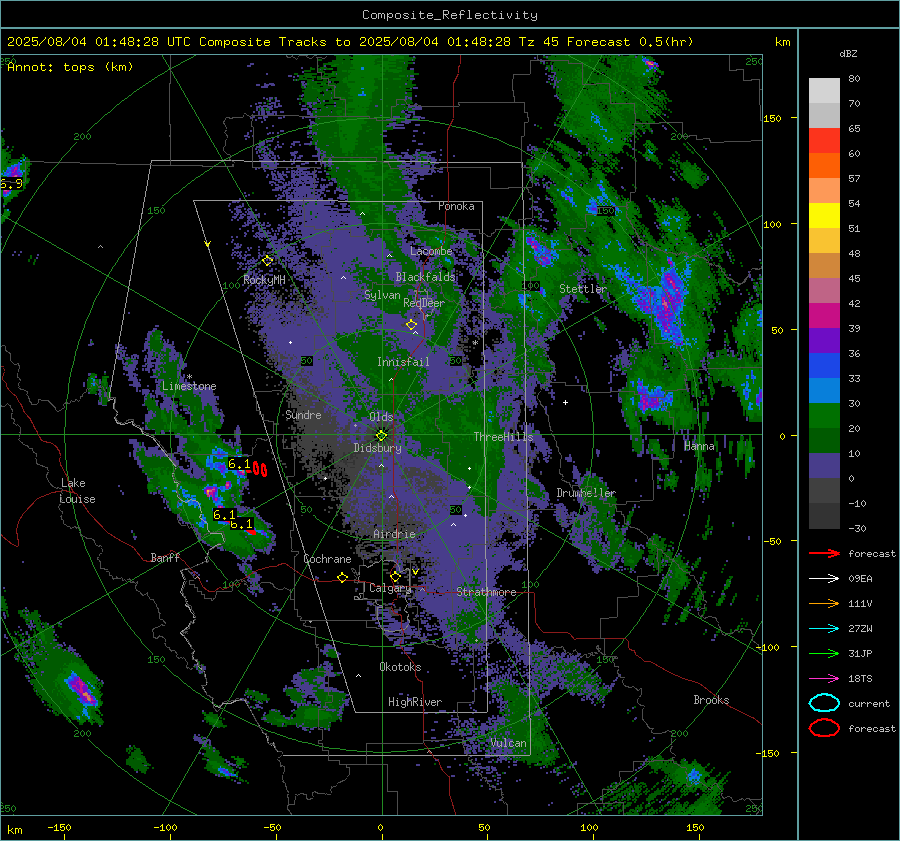The width and height of the screenshot is (900, 841).
Task: Click the yellow diamond marker above Calgary
Action: [395, 576]
